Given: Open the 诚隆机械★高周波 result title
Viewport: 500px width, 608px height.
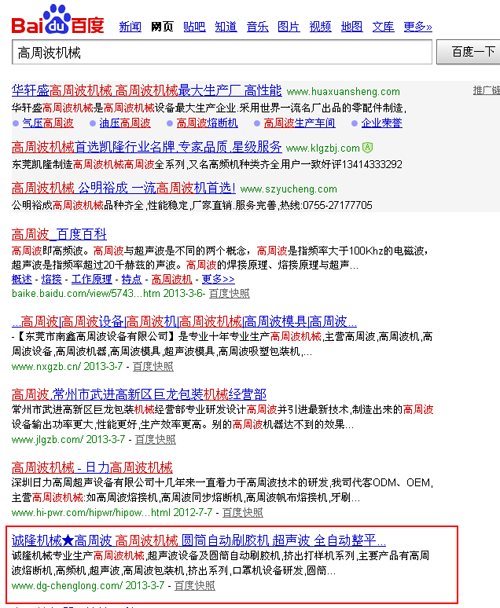Looking at the screenshot, I should (199, 540).
